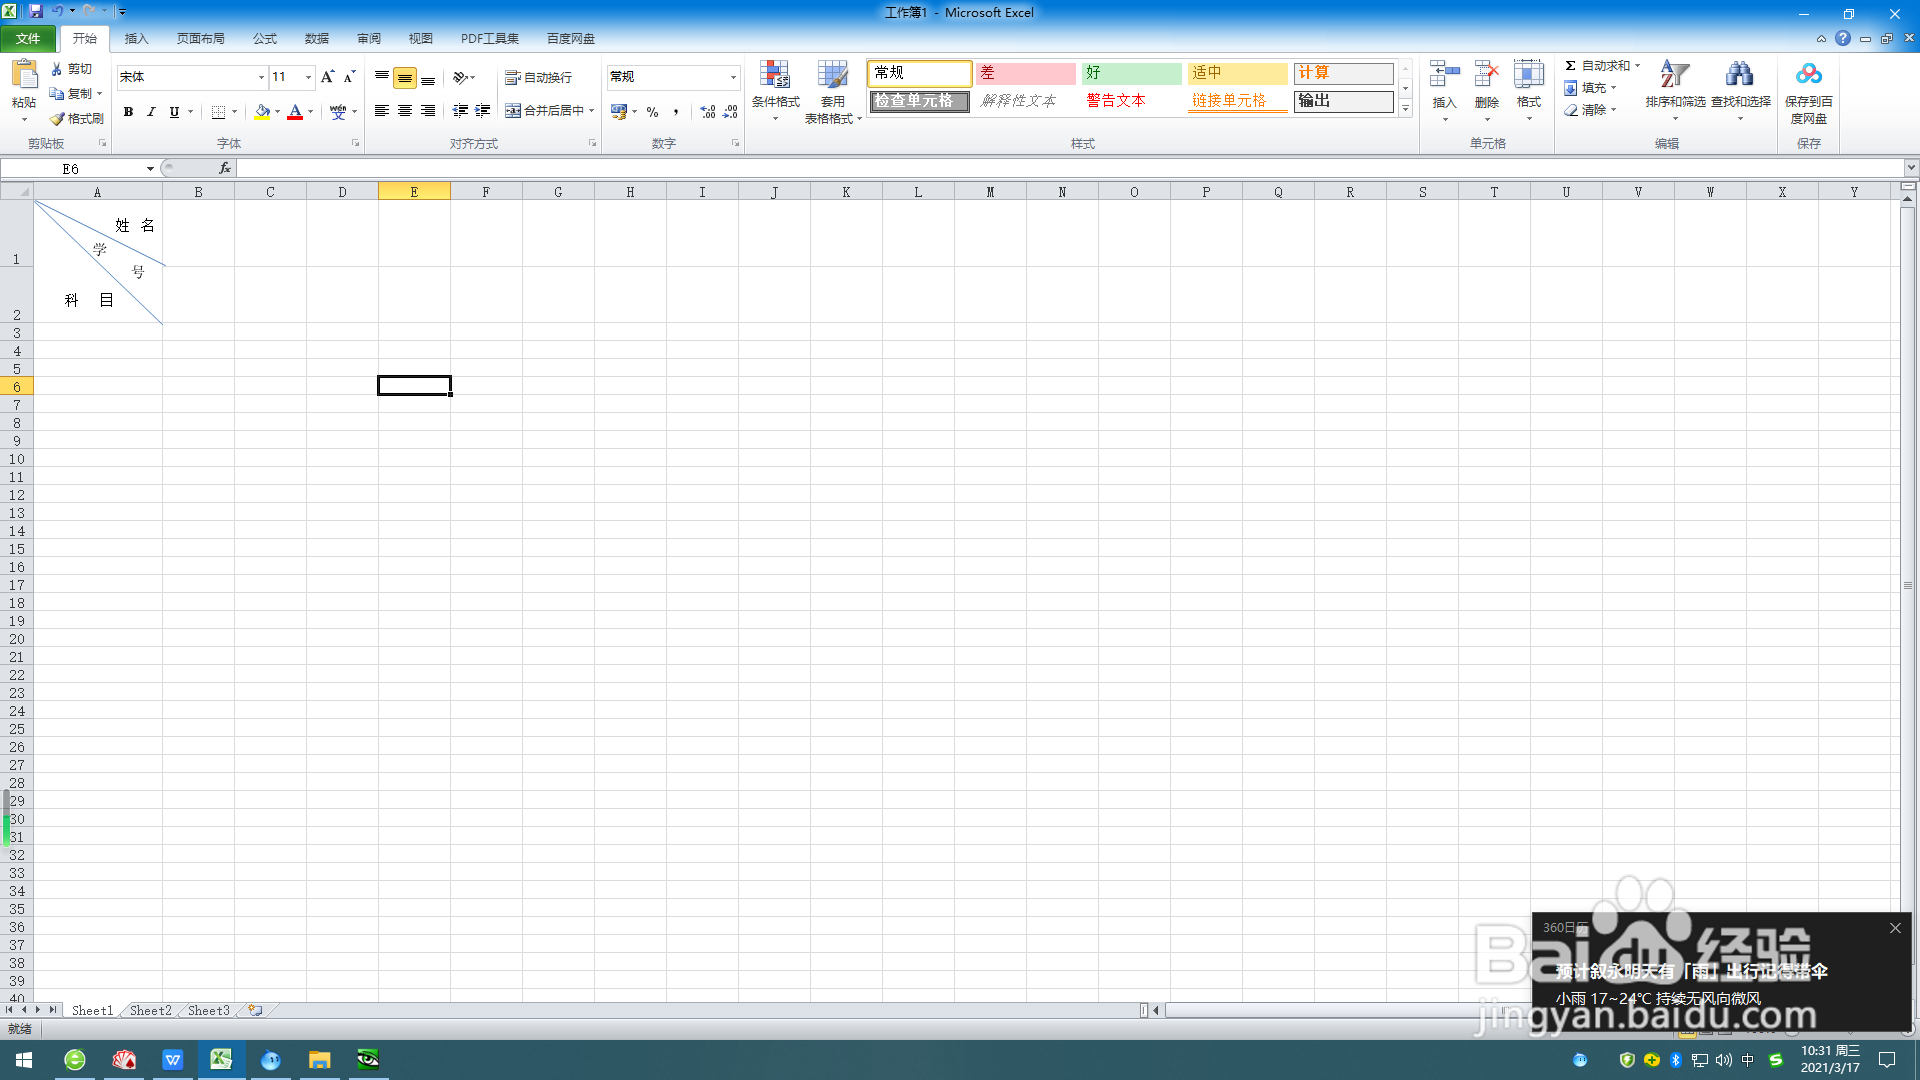
Task: Apply the Good (好) cell style
Action: (1131, 73)
